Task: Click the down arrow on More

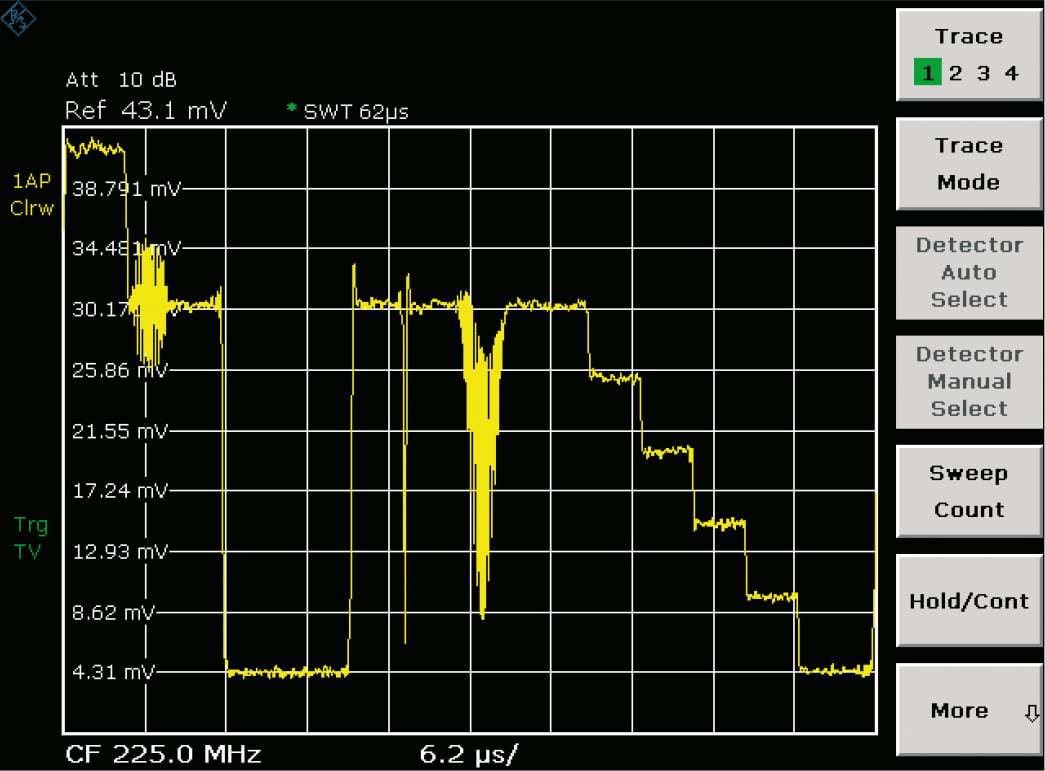Action: pyautogui.click(x=1032, y=713)
